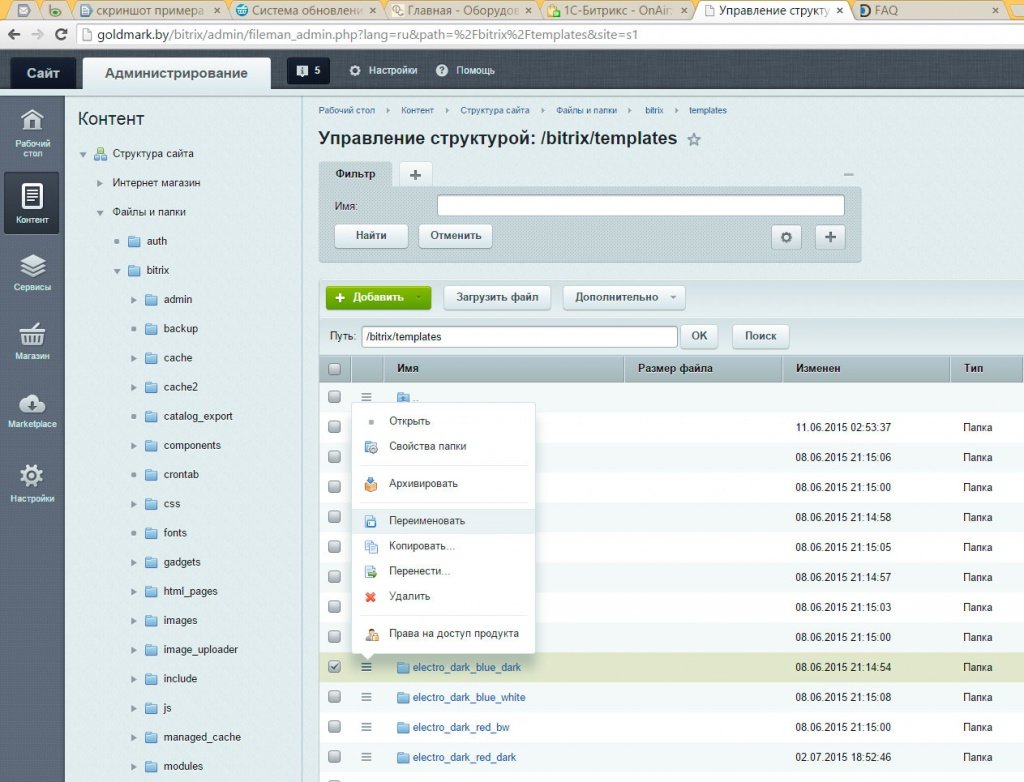The height and width of the screenshot is (782, 1024).
Task: Check the parent folder row checkbox
Action: (334, 396)
